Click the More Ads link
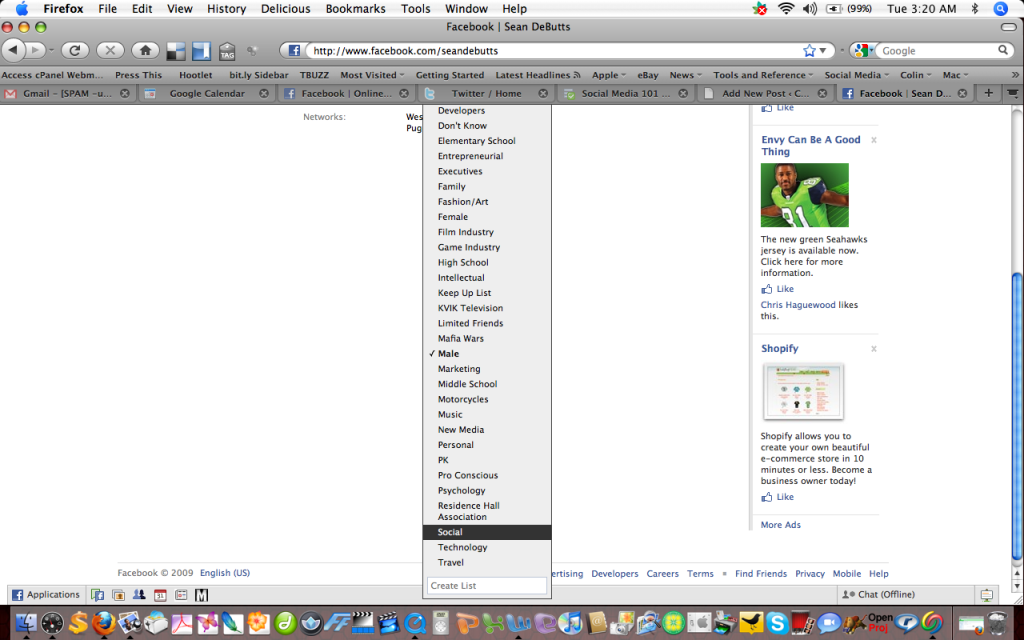 click(x=780, y=525)
